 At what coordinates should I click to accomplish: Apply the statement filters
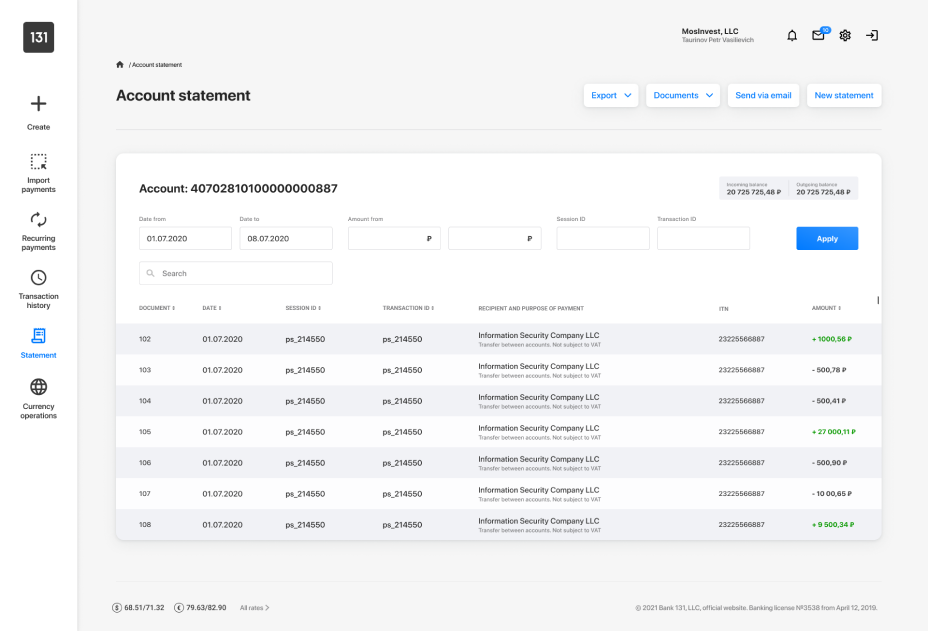827,239
